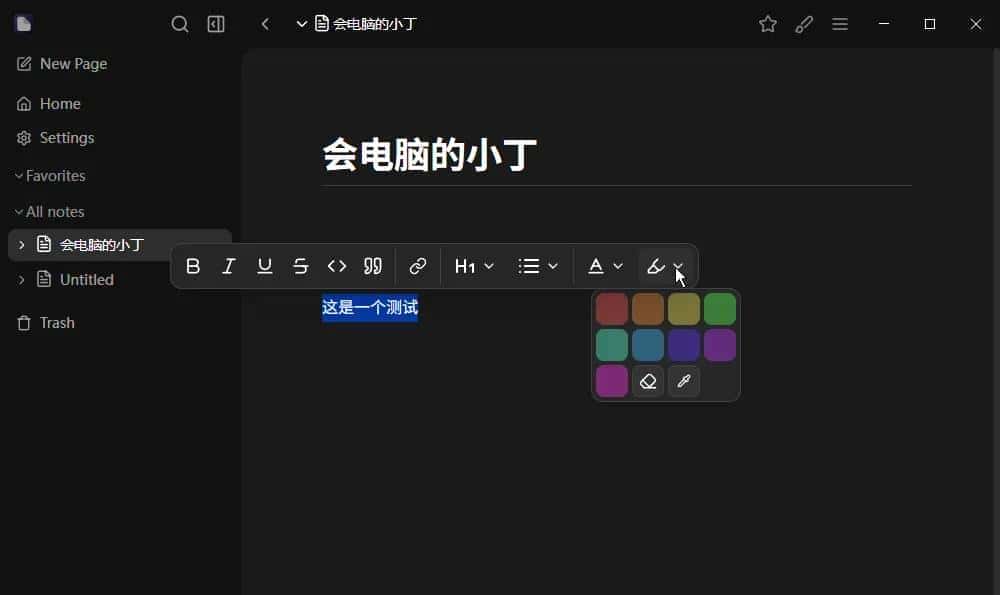Switch to the Untitled note
The height and width of the screenshot is (595, 1000).
pos(88,279)
